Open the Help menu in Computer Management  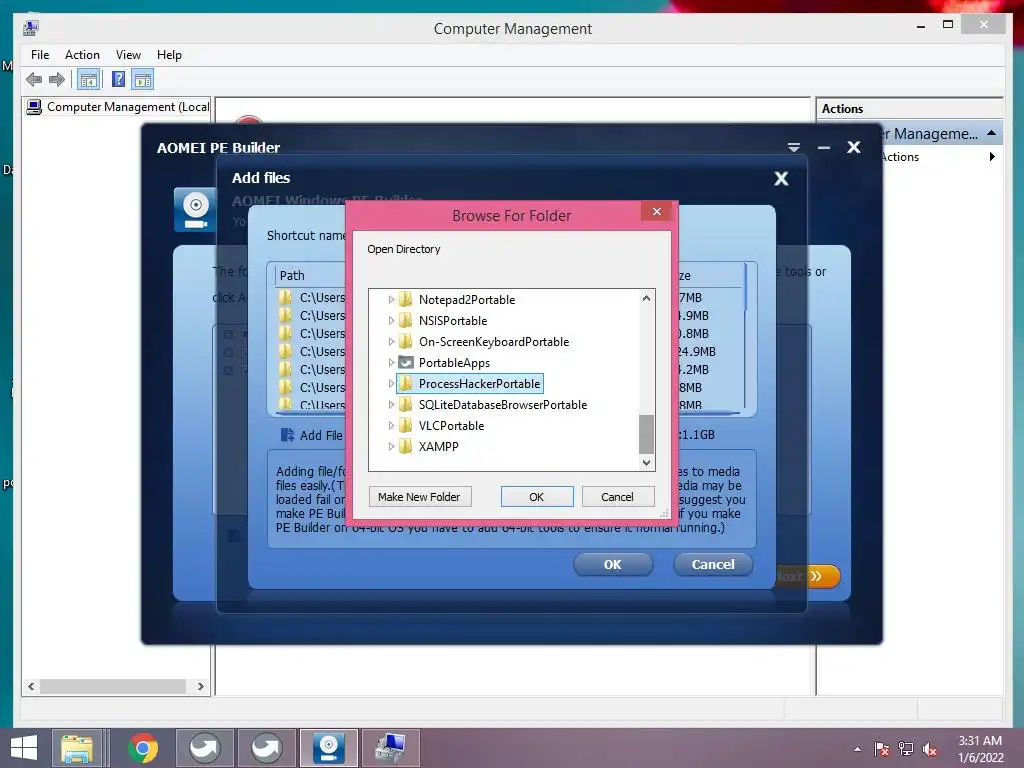169,55
